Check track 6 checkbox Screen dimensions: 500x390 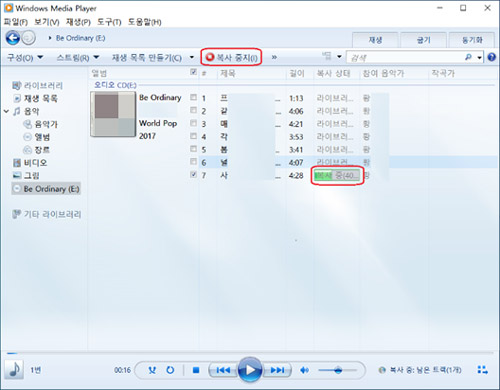(x=193, y=161)
